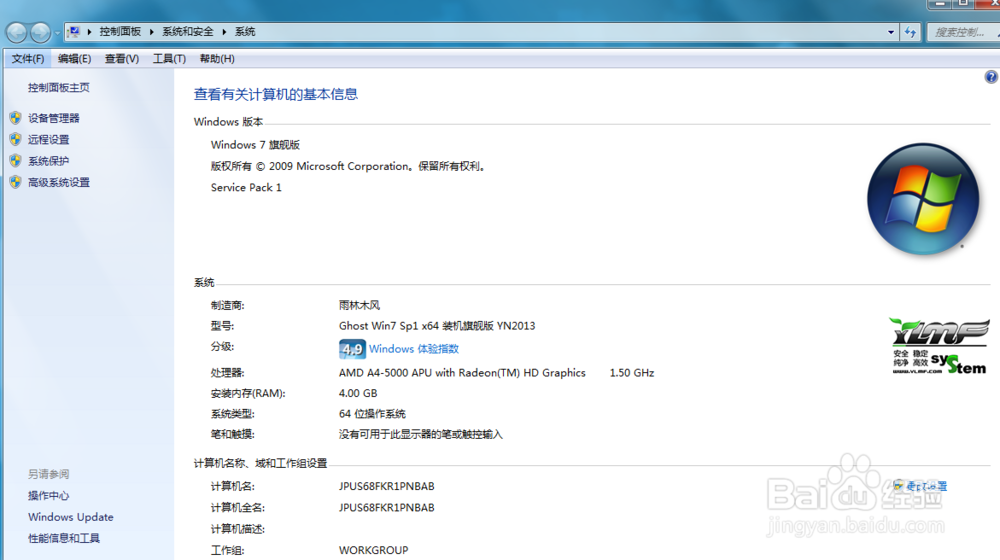Click the 计算机名 value 'JPUS68FKR1PNBAB'
The width and height of the screenshot is (1000, 560).
(386, 486)
